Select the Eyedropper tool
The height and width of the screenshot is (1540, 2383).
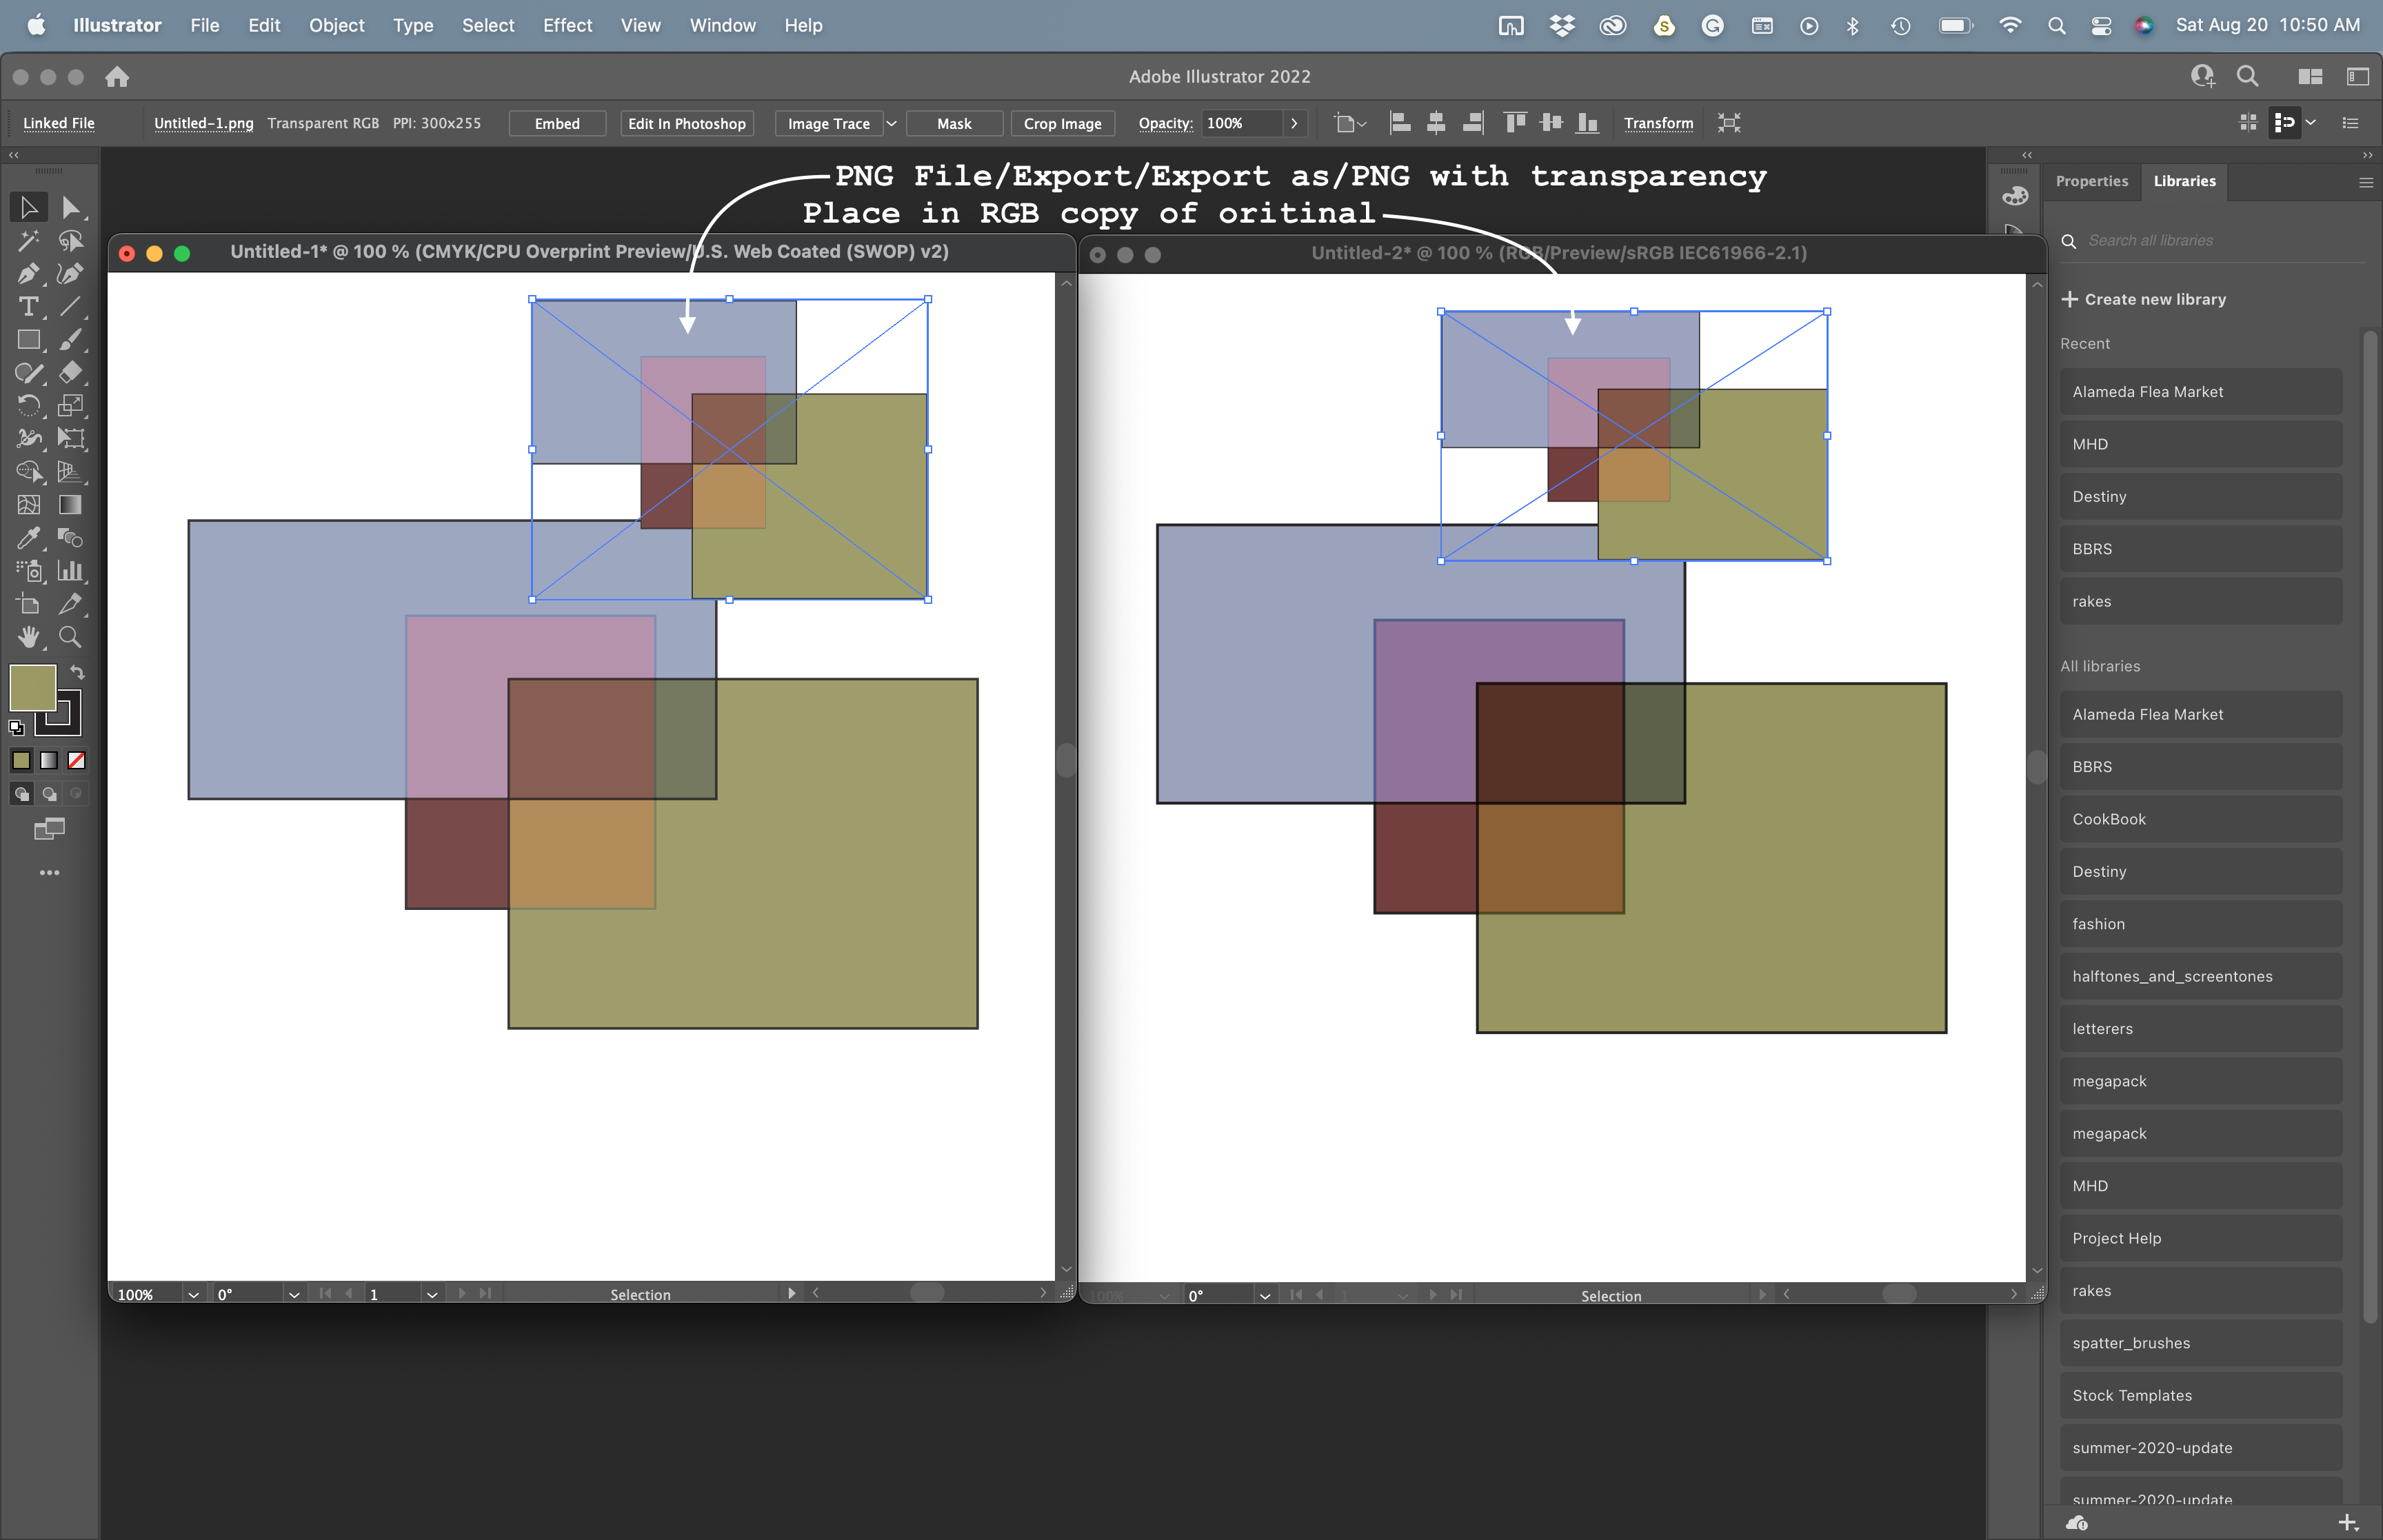29,538
